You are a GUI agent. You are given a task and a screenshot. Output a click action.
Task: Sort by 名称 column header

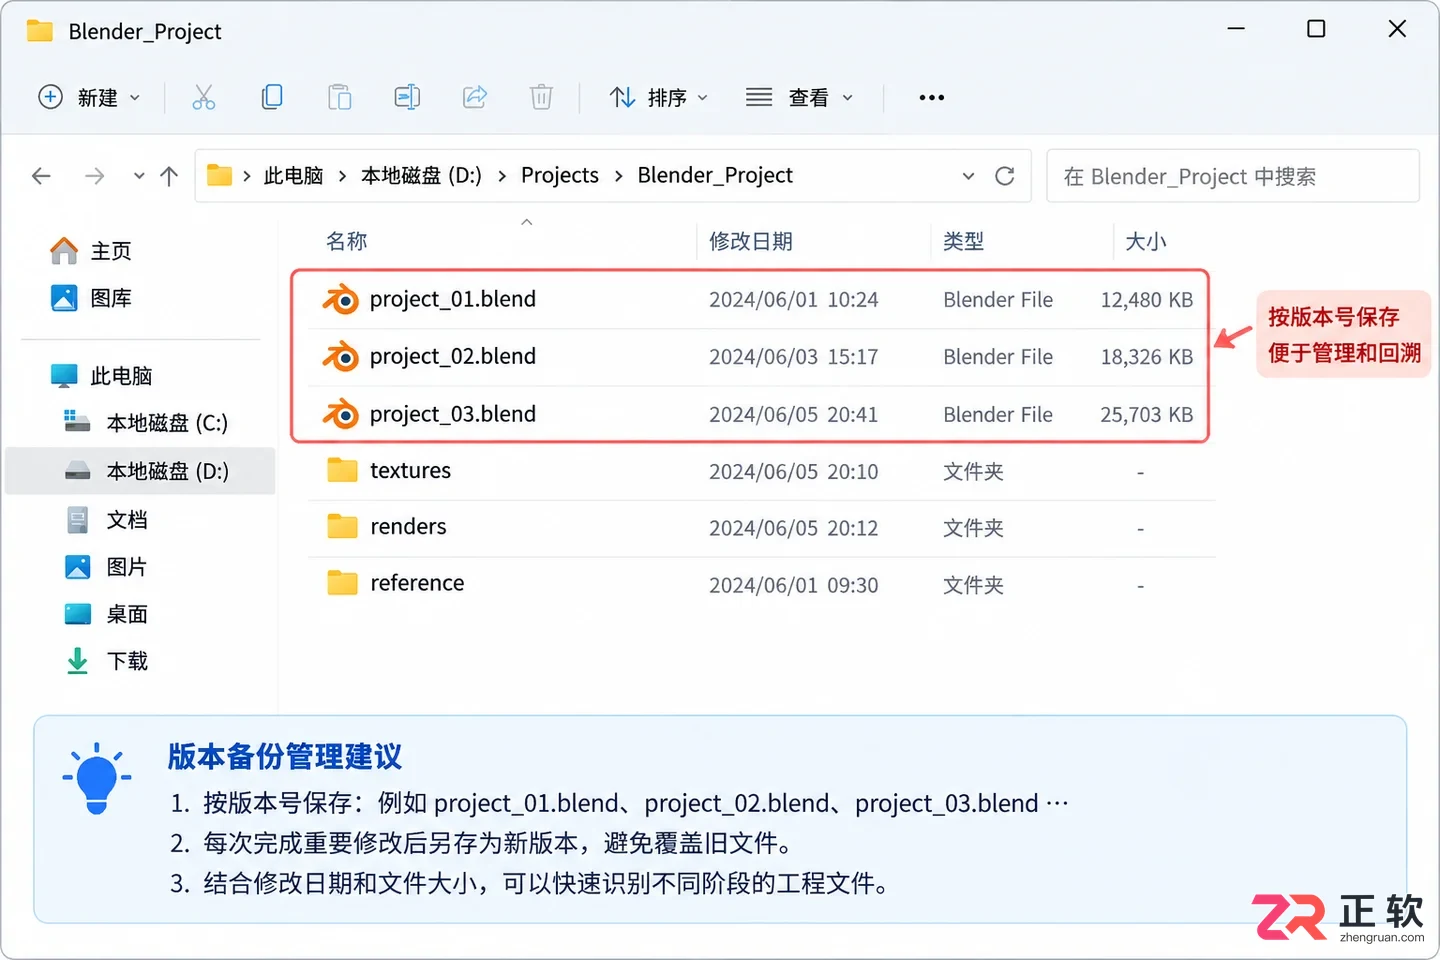[347, 241]
